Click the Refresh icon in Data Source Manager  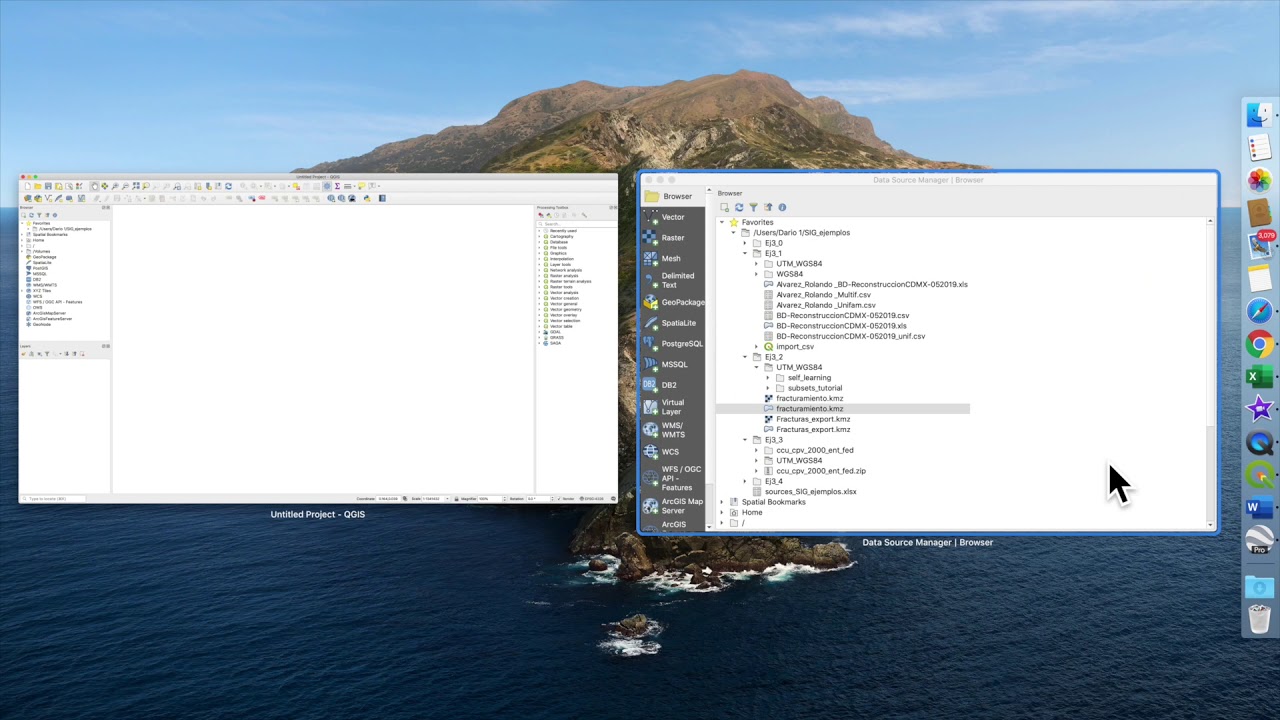click(x=739, y=207)
